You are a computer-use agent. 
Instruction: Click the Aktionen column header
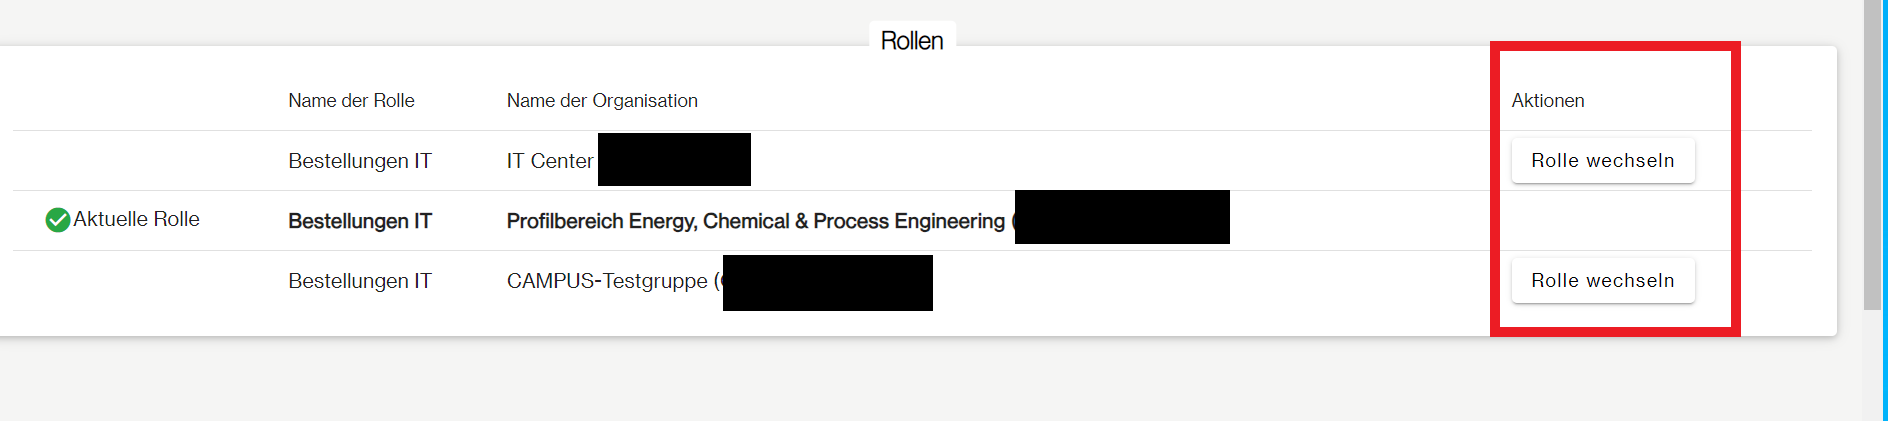[1547, 101]
